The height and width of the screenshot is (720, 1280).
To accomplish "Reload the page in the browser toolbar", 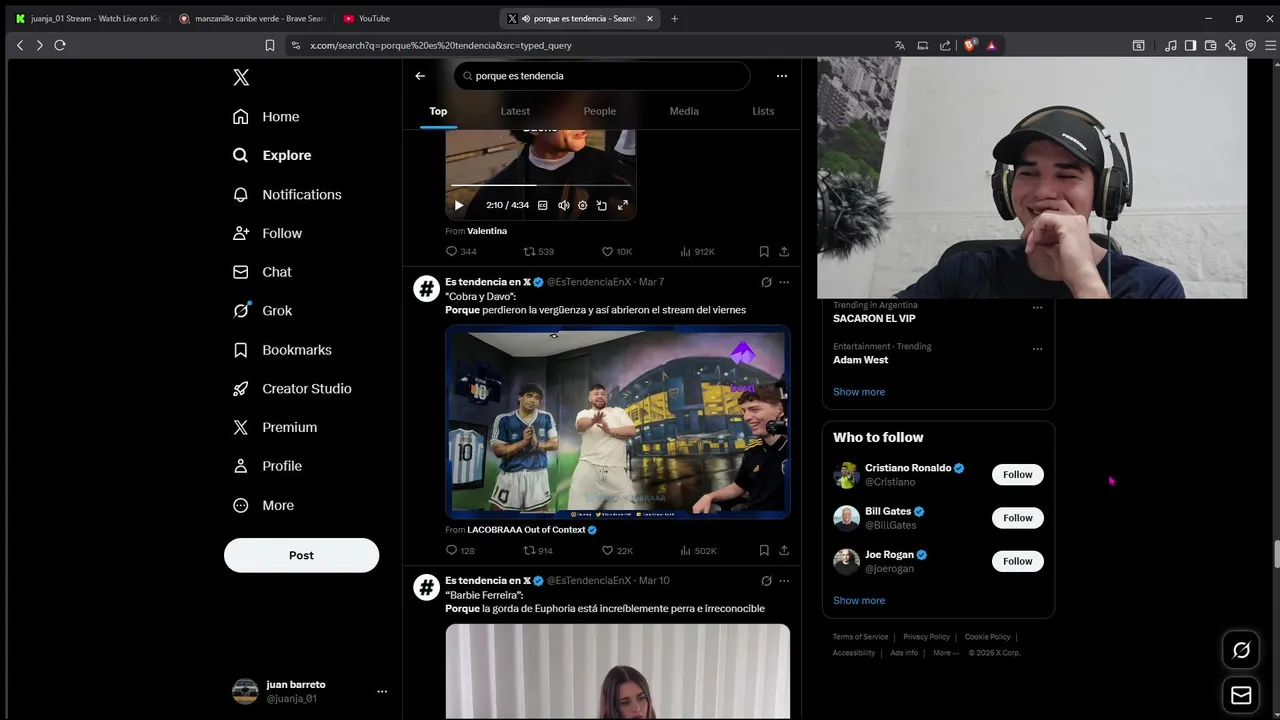I will (x=60, y=45).
